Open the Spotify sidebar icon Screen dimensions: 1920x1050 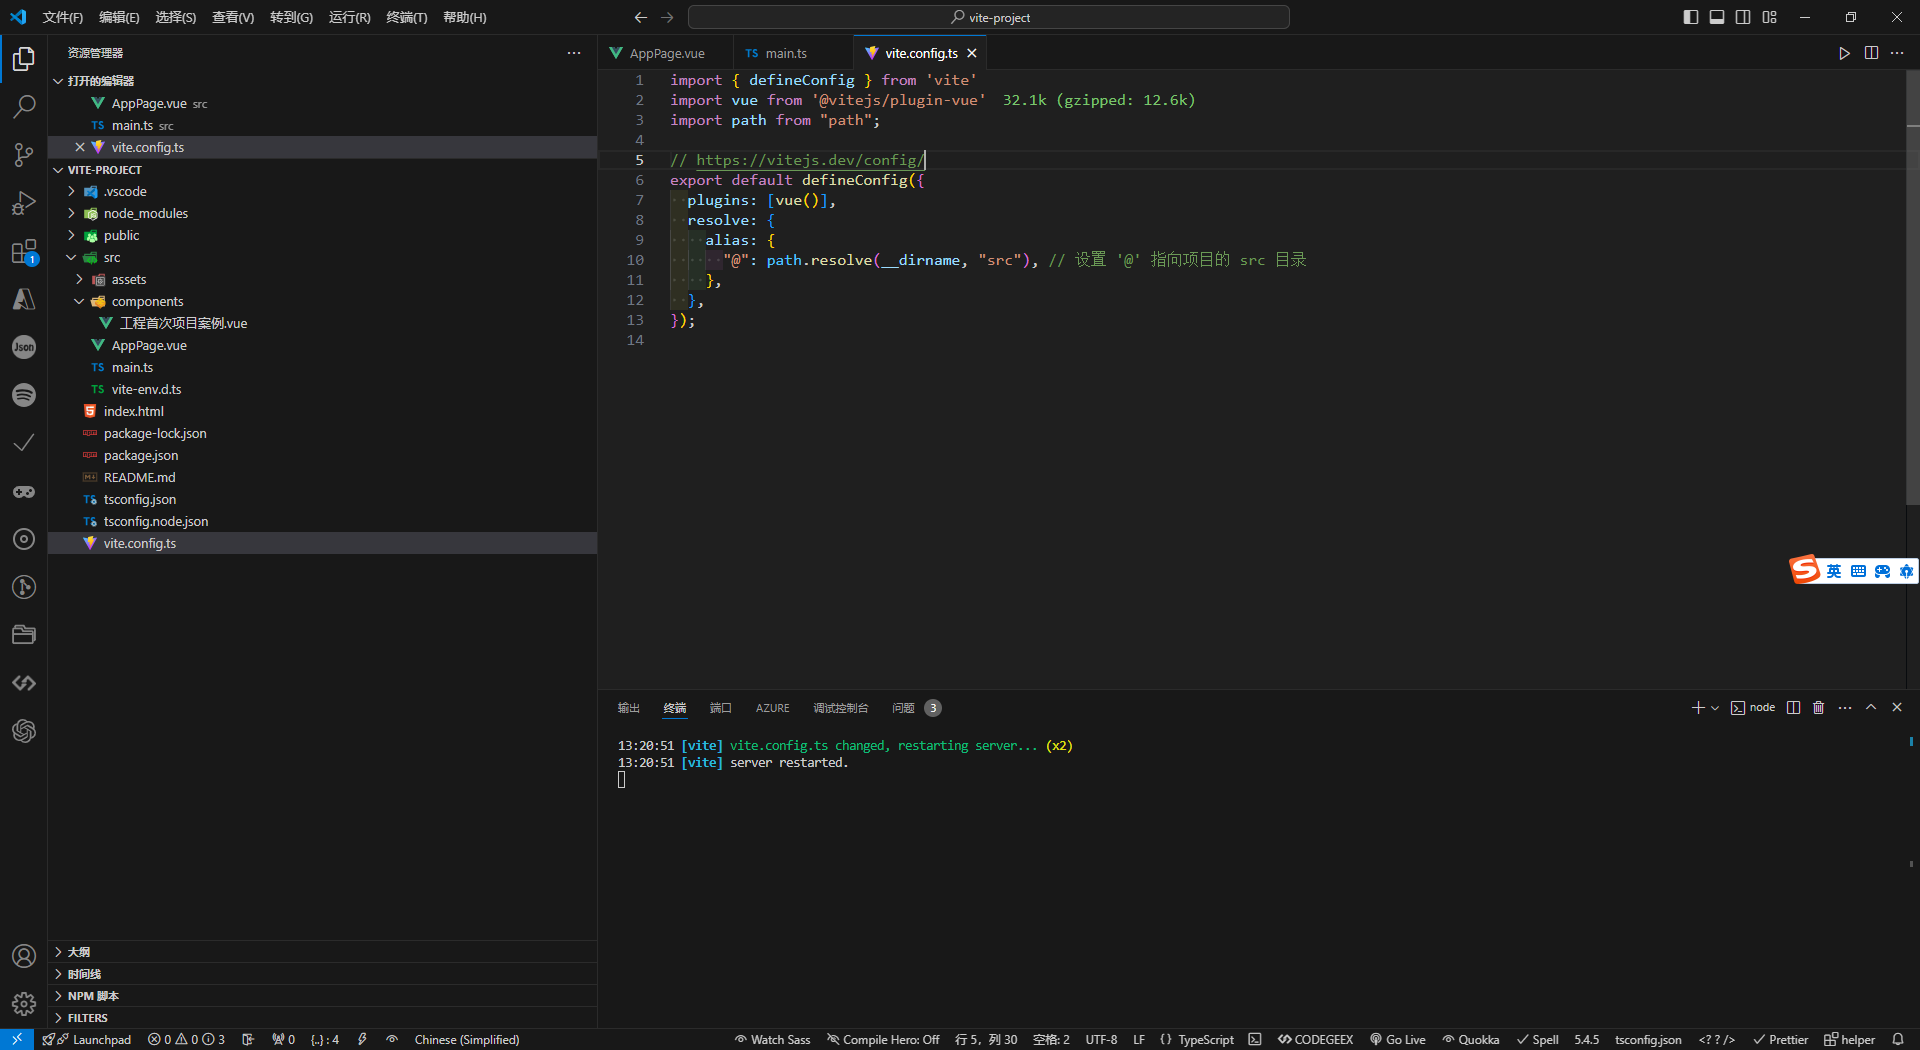pyautogui.click(x=24, y=395)
